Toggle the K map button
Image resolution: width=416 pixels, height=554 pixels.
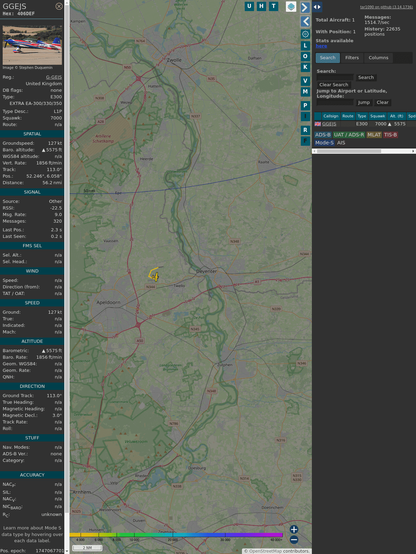pyautogui.click(x=305, y=67)
